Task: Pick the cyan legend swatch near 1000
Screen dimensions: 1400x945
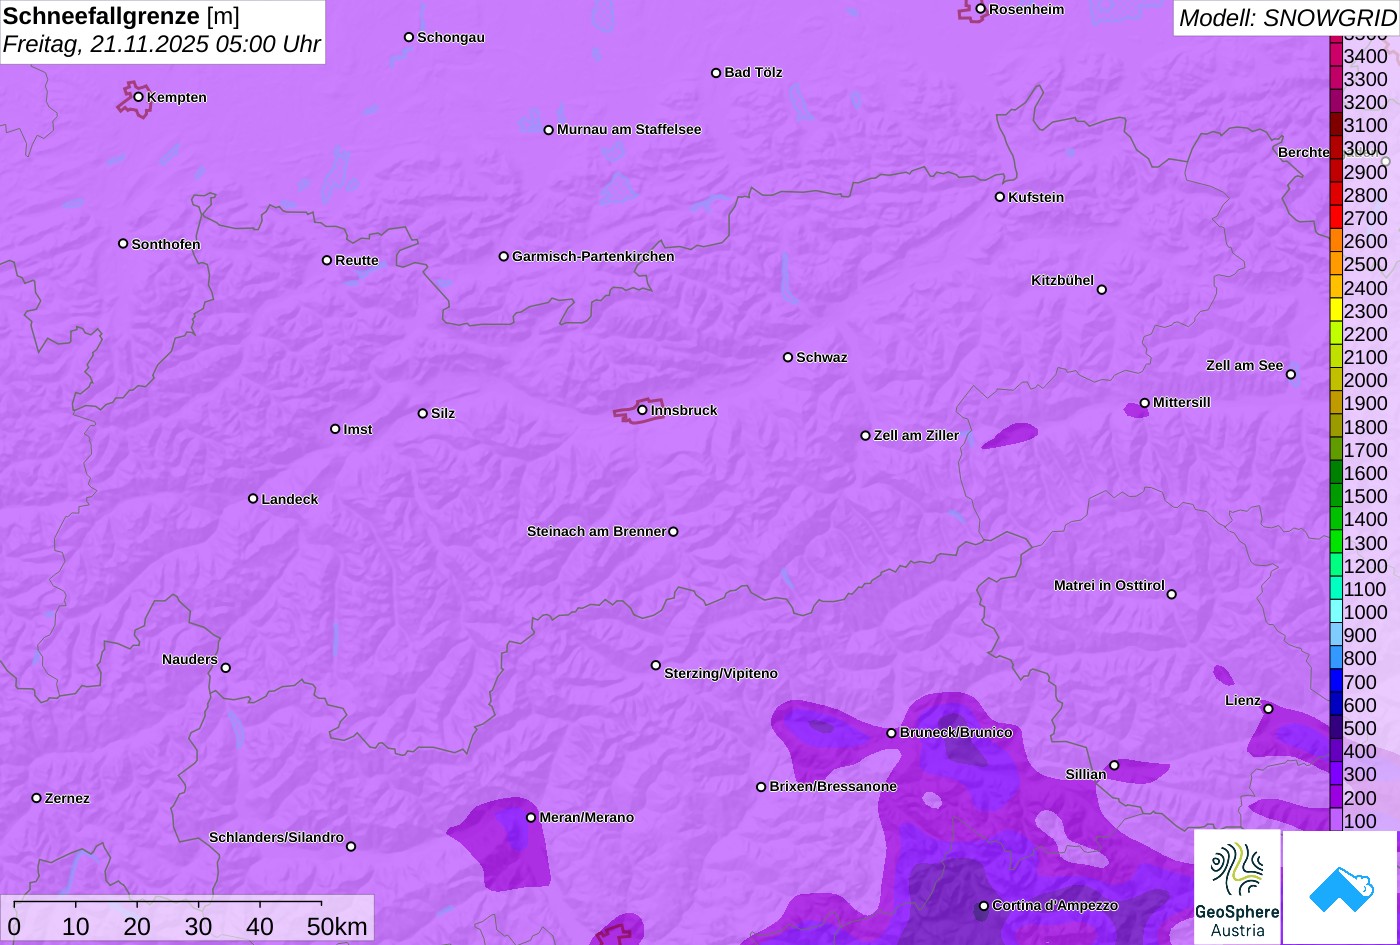Action: coord(1336,611)
